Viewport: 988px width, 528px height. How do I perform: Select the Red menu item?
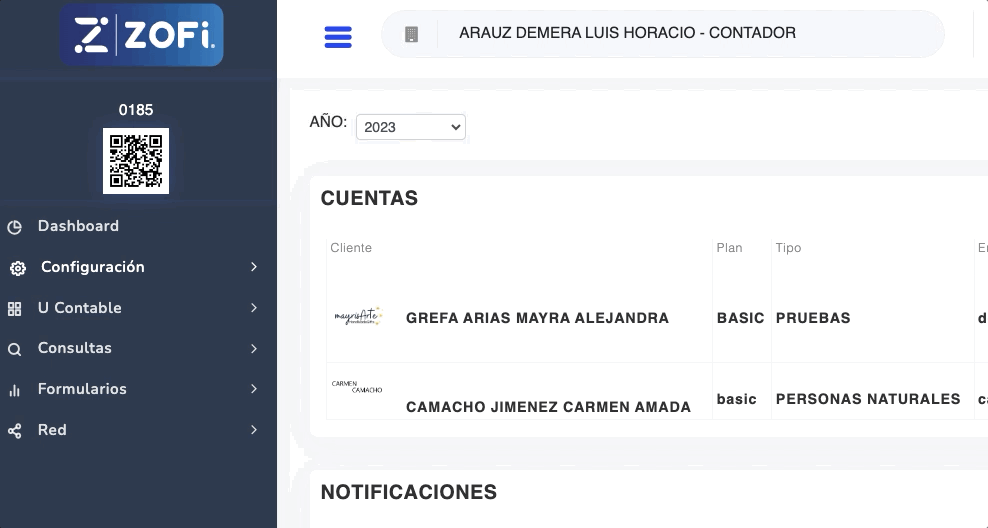[52, 430]
